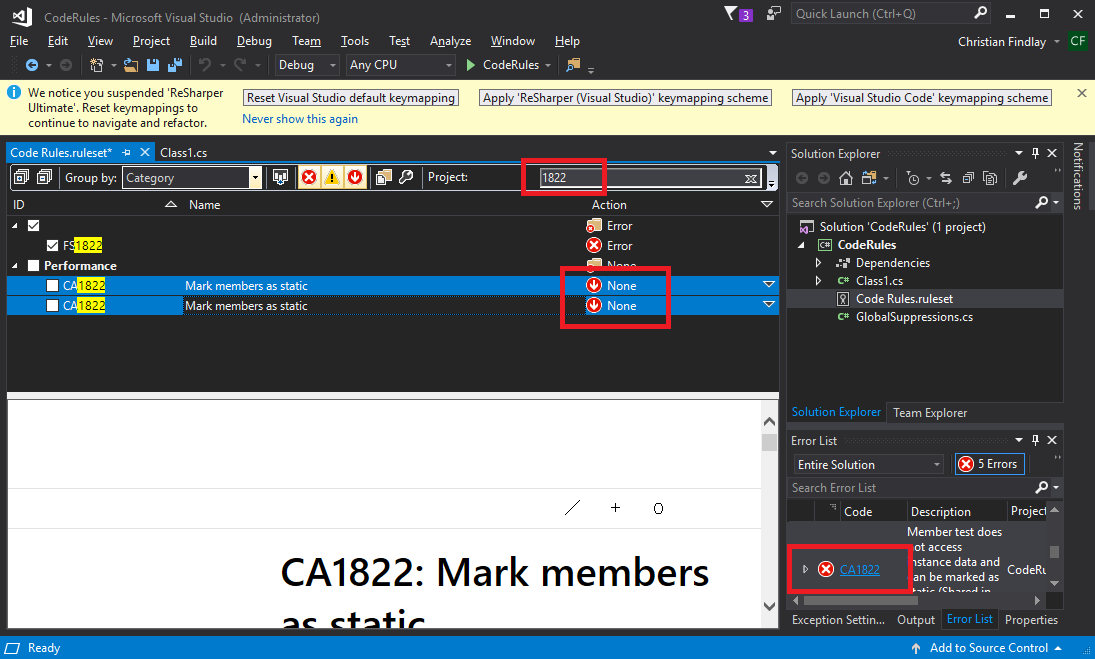Switch to the Team Explorer tab
The image size is (1095, 659).
(x=930, y=413)
